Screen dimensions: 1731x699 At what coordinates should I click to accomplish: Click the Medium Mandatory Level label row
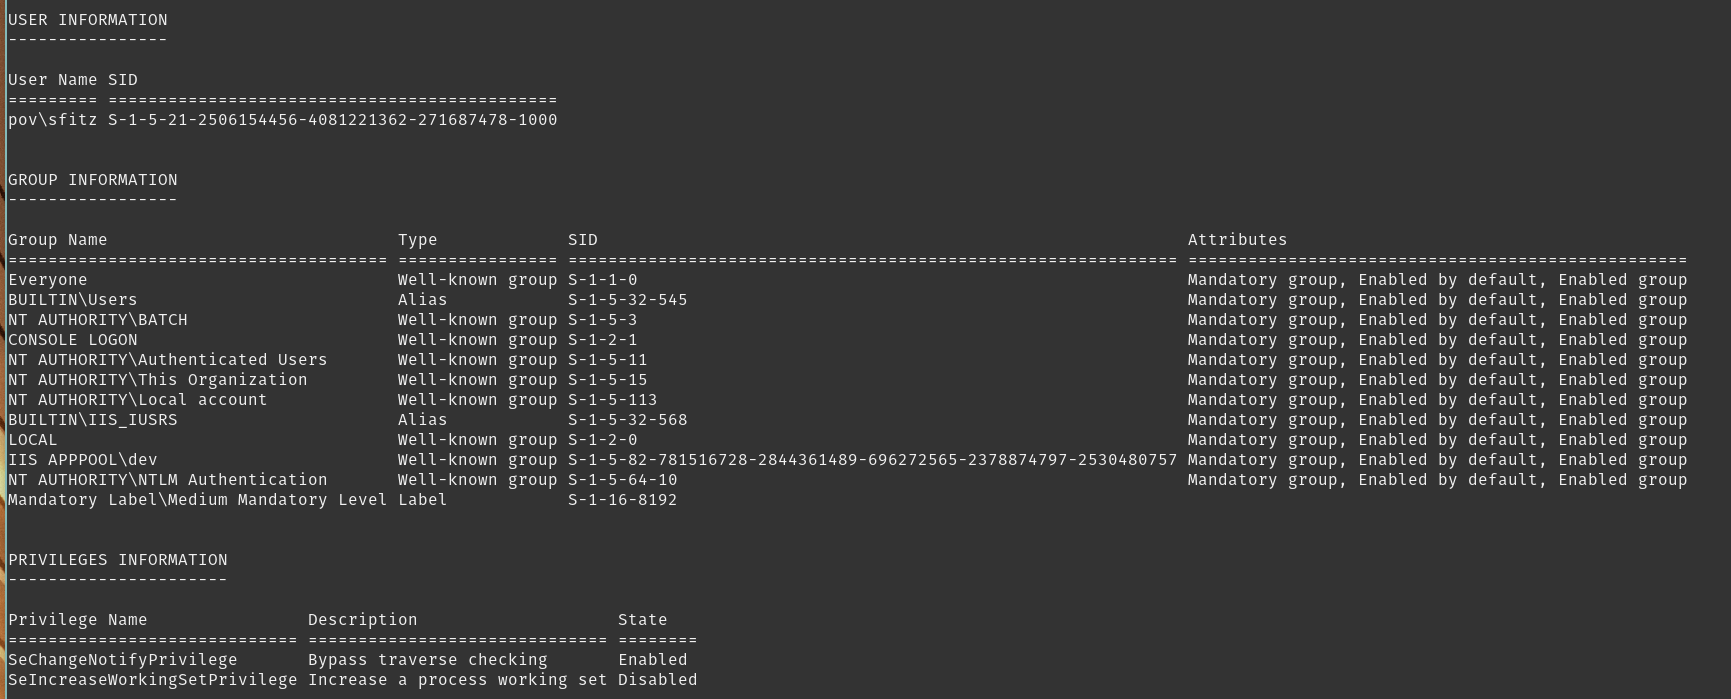pyautogui.click(x=197, y=500)
